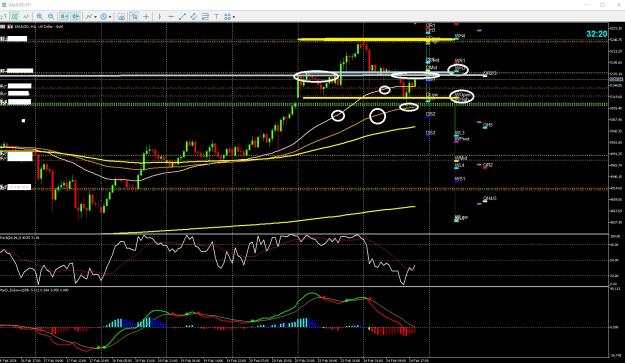Toggle chart shift from right border
Viewport: 625px width, 363px height.
coord(76,17)
